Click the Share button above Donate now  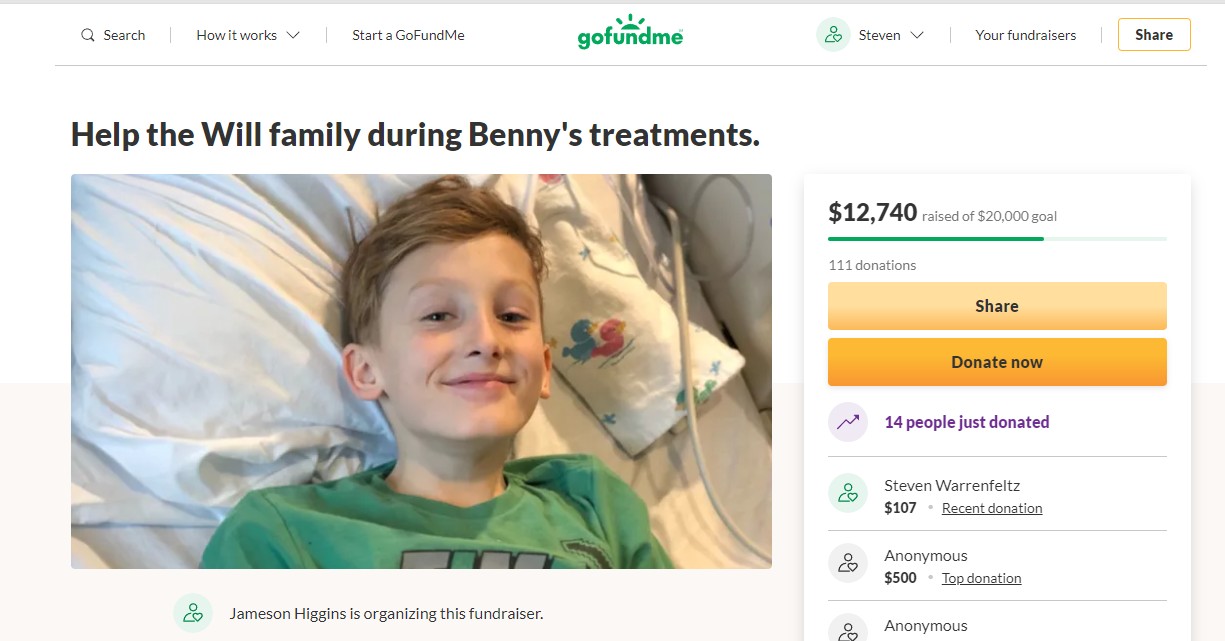997,306
